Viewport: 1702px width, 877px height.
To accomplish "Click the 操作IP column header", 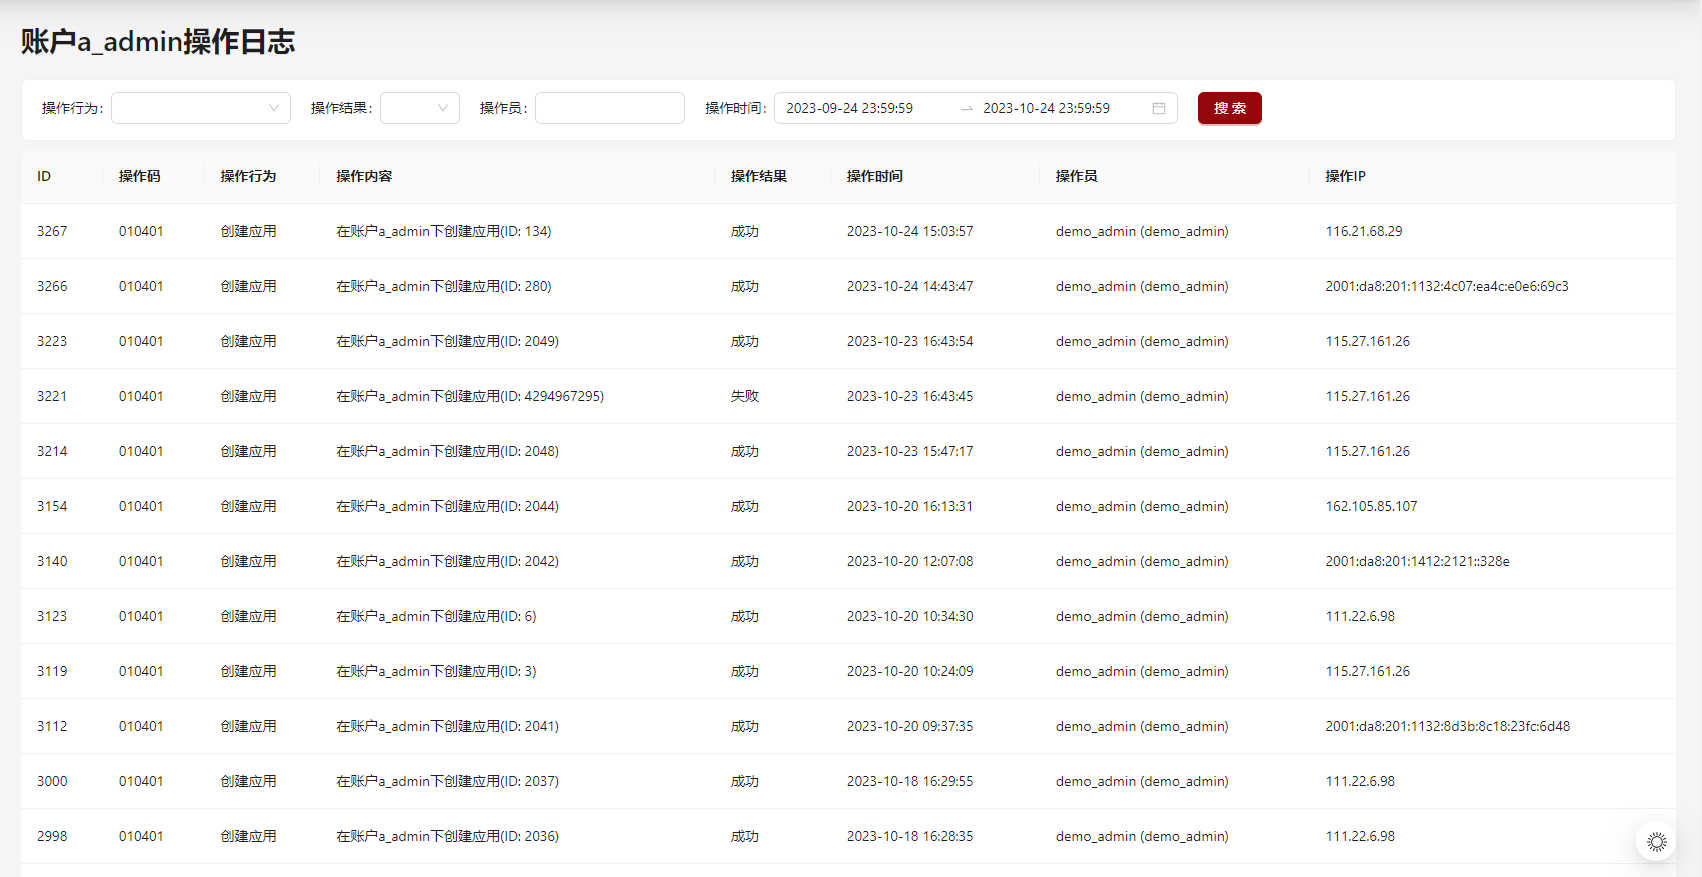I will click(x=1345, y=176).
